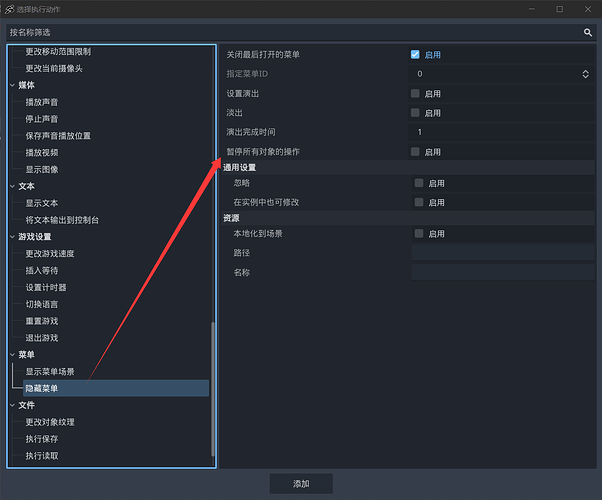602x500 pixels.
Task: Select the 显示菜单场景 action
Action: tap(50, 371)
